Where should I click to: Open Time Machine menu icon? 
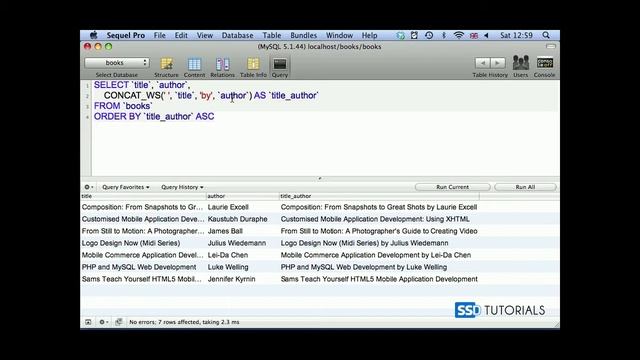point(429,35)
